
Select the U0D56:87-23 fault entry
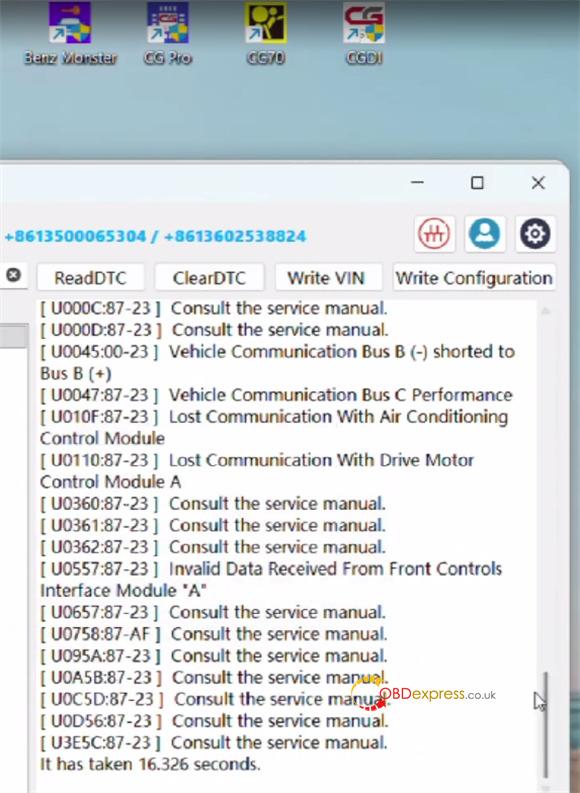point(214,721)
